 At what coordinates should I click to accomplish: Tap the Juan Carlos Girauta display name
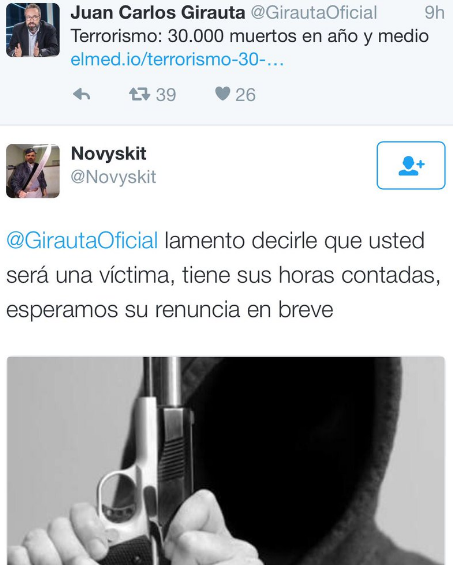[x=158, y=13]
